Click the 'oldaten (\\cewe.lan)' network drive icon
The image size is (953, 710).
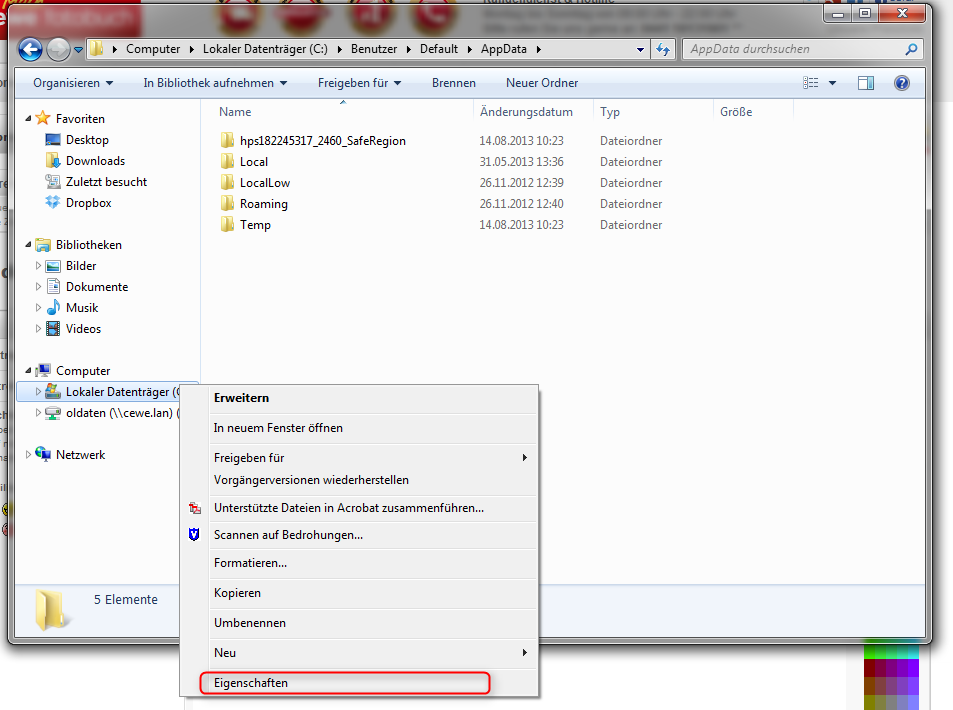coord(53,413)
